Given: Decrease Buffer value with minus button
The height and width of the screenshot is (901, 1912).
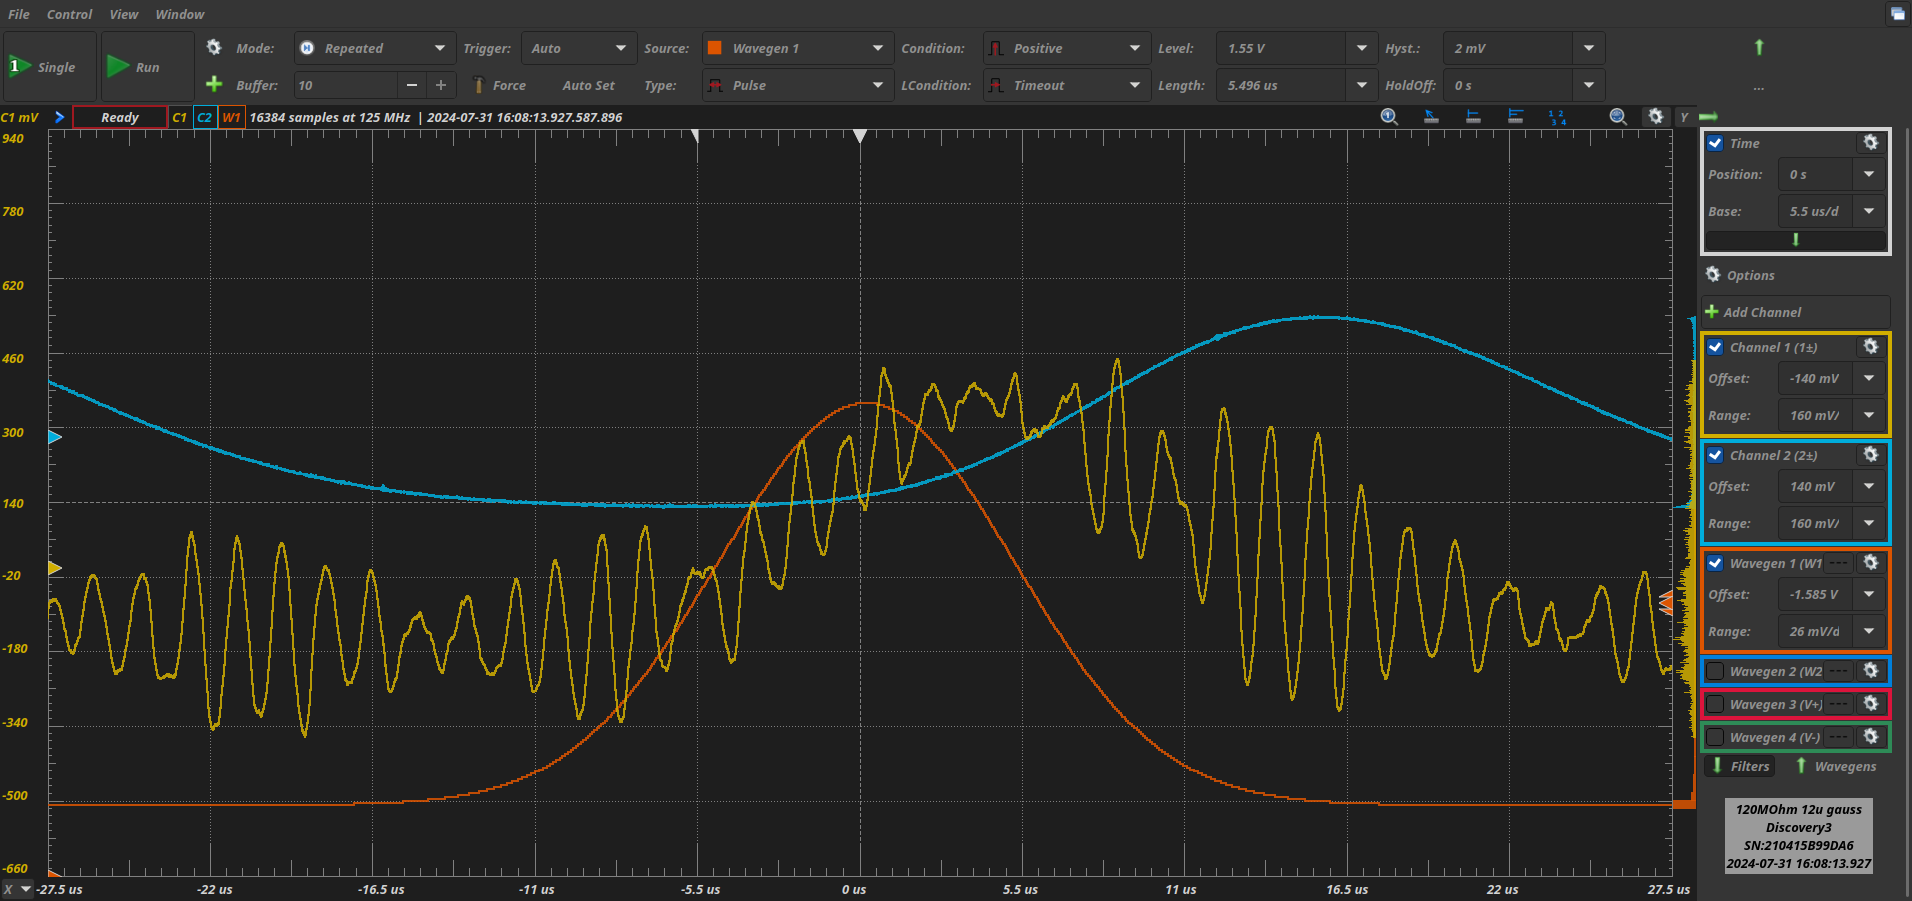Looking at the screenshot, I should click(412, 85).
